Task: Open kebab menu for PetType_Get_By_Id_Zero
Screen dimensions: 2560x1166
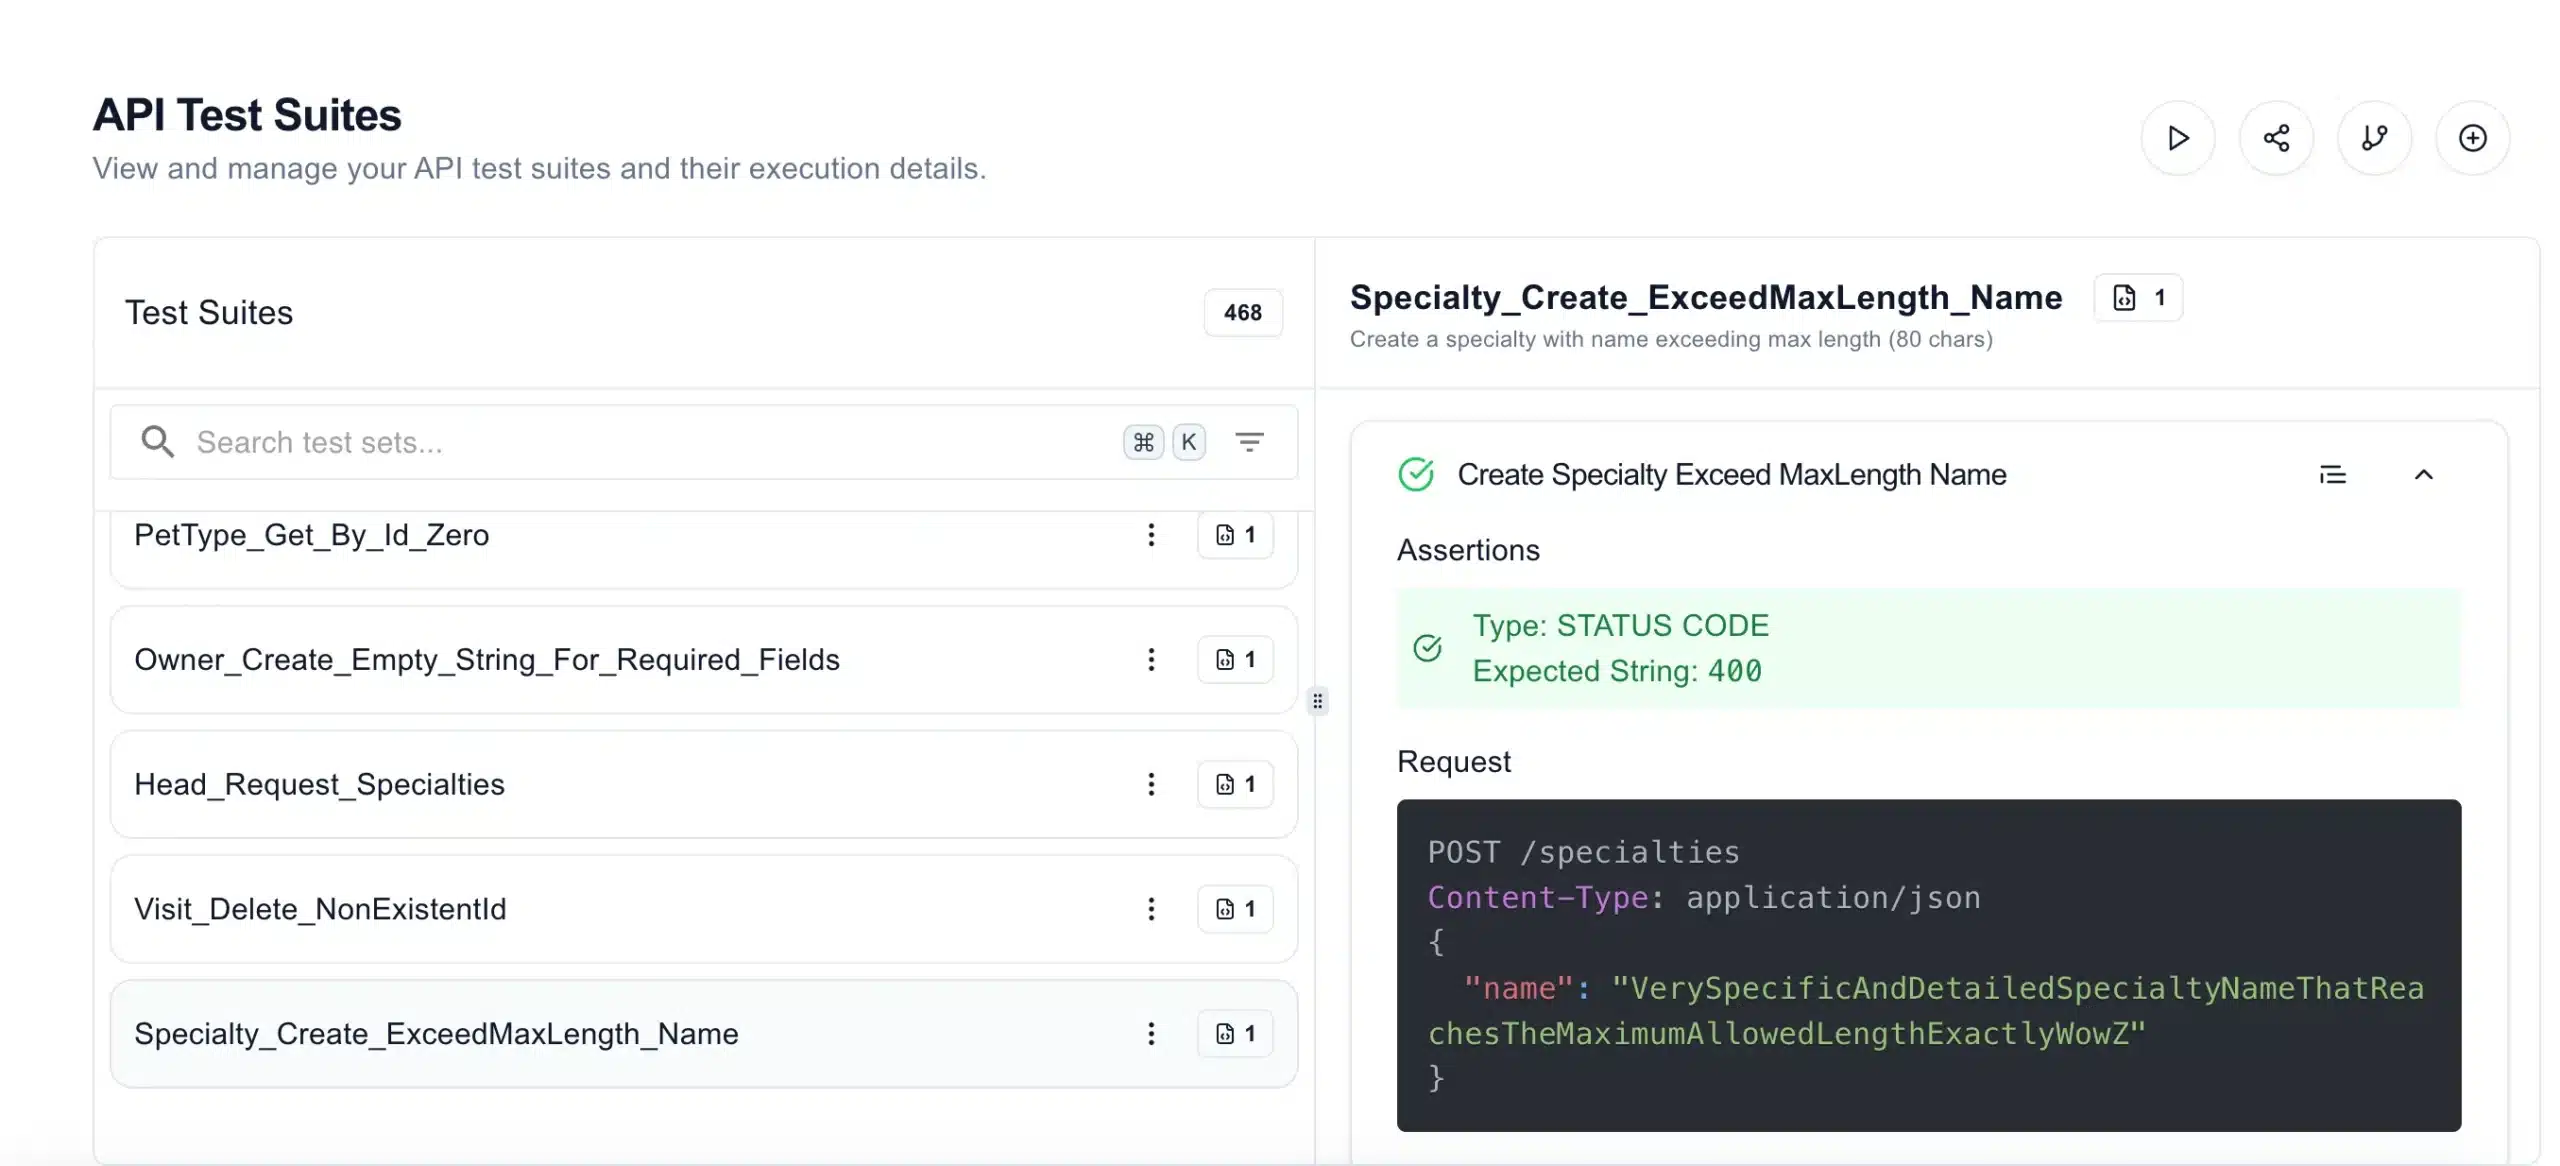Action: tap(1151, 535)
